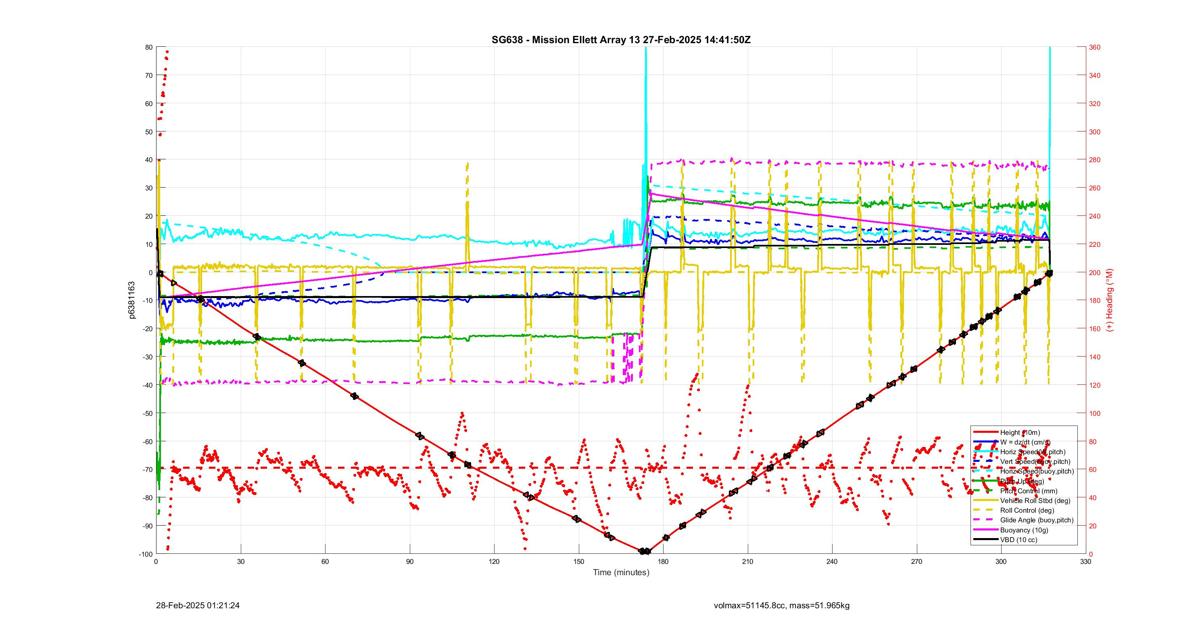Click left y-axis tick label '-100'

tap(144, 554)
